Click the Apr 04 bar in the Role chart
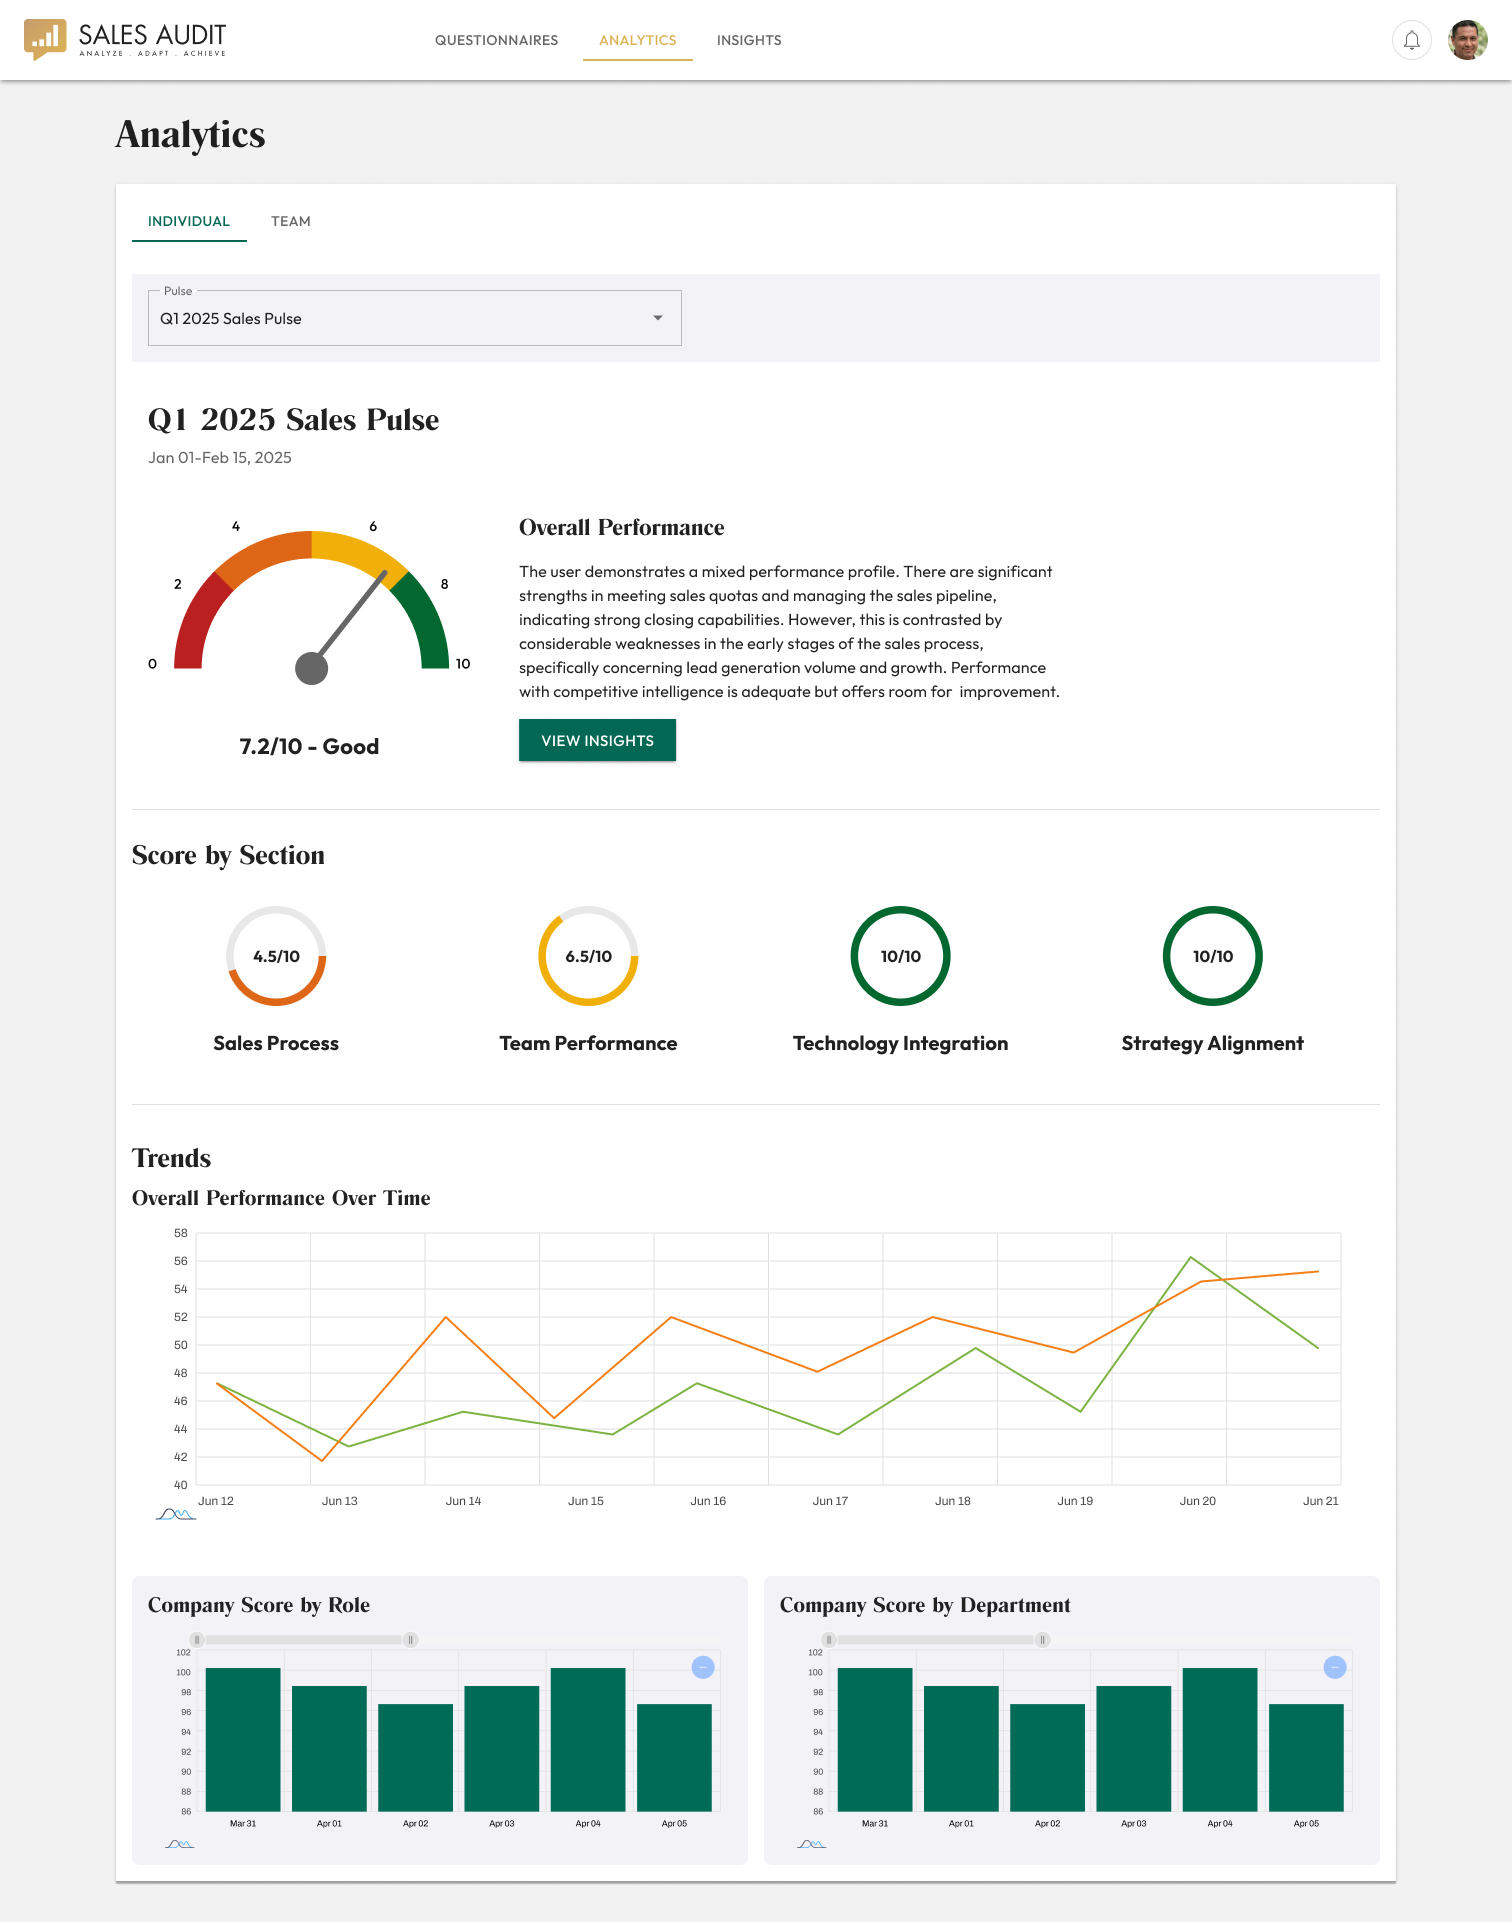 tap(588, 1738)
